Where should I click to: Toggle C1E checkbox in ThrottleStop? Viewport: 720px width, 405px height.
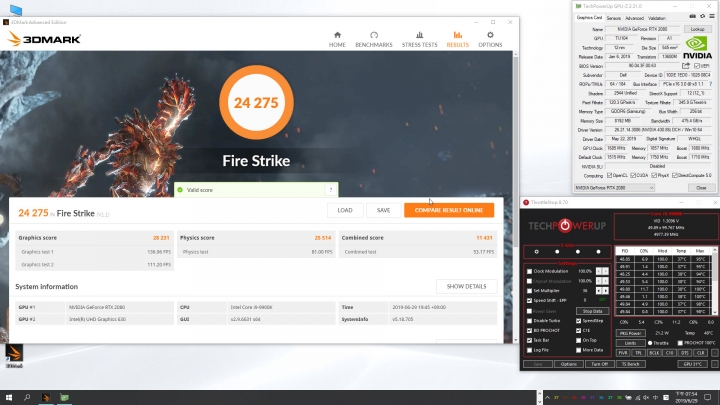pos(579,330)
